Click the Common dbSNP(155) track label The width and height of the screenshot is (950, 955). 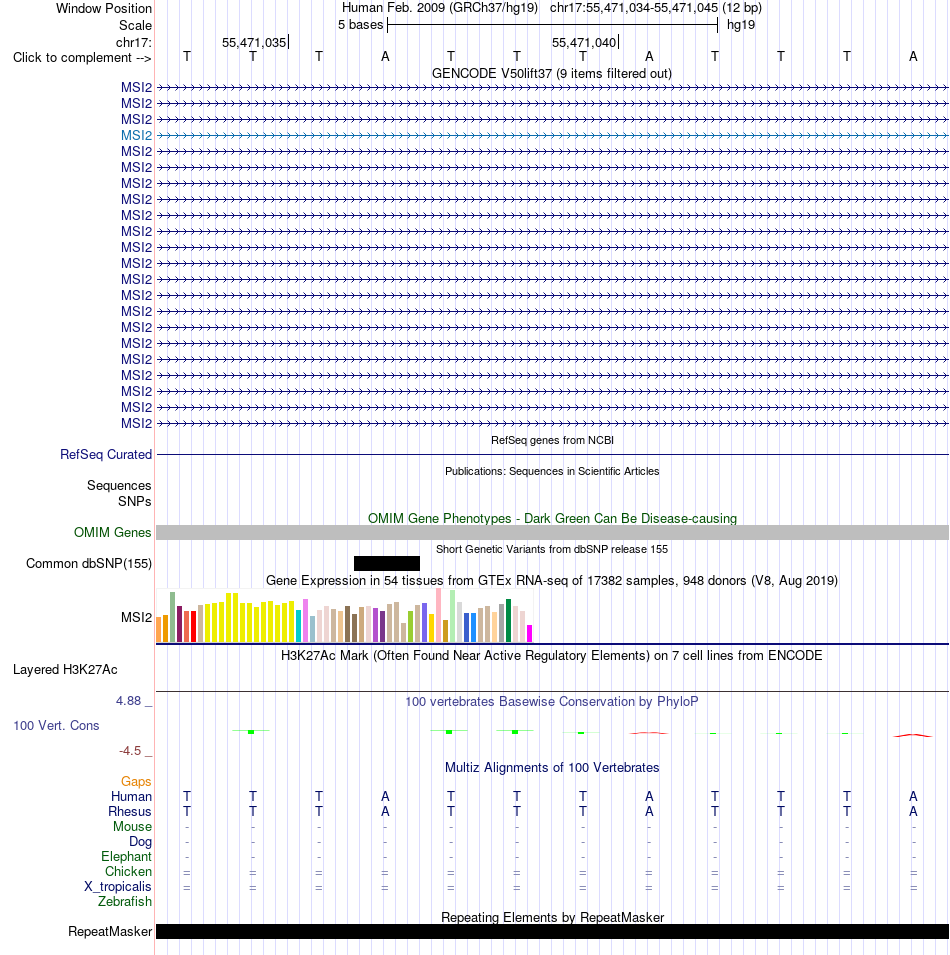pos(89,563)
